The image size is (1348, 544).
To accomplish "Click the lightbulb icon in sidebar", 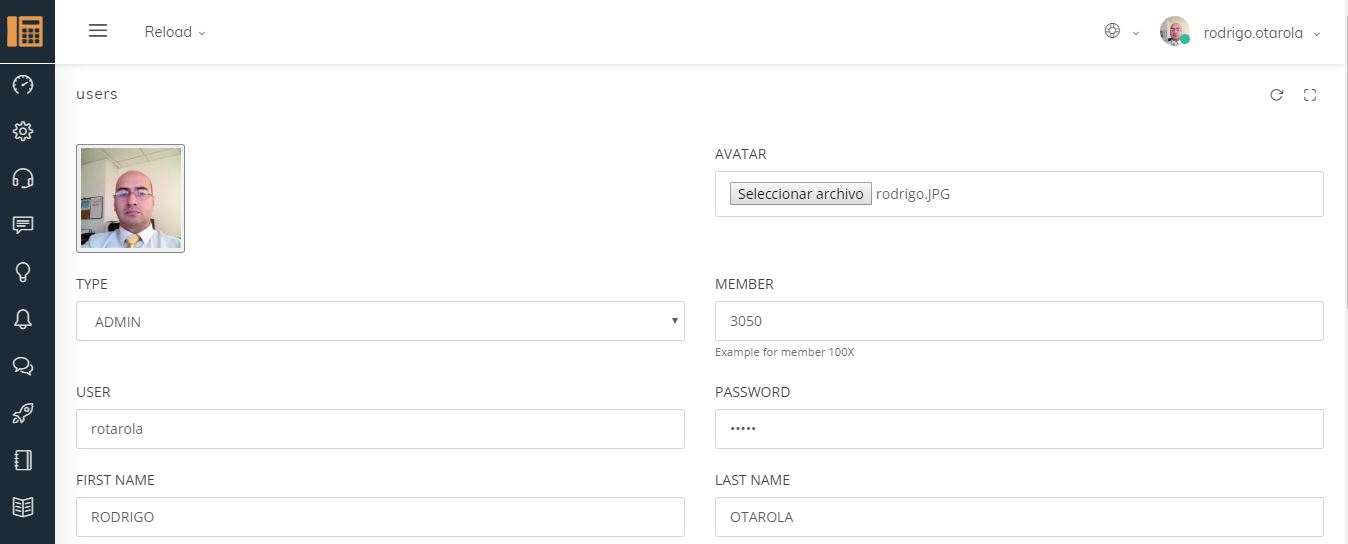I will coord(23,272).
